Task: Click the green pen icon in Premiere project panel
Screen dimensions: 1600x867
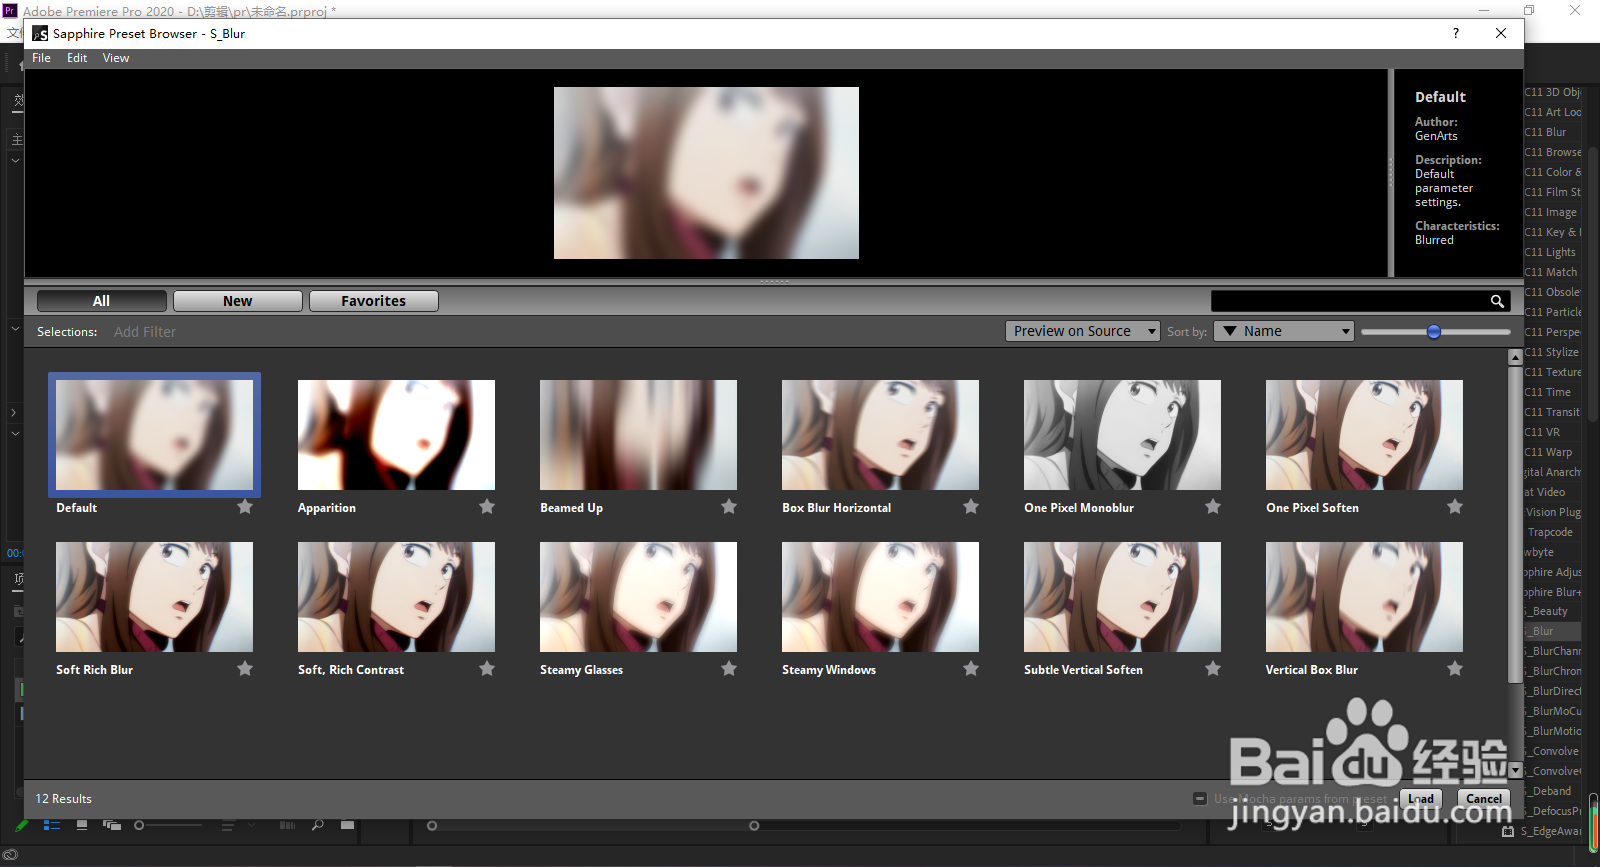Action: pyautogui.click(x=22, y=826)
